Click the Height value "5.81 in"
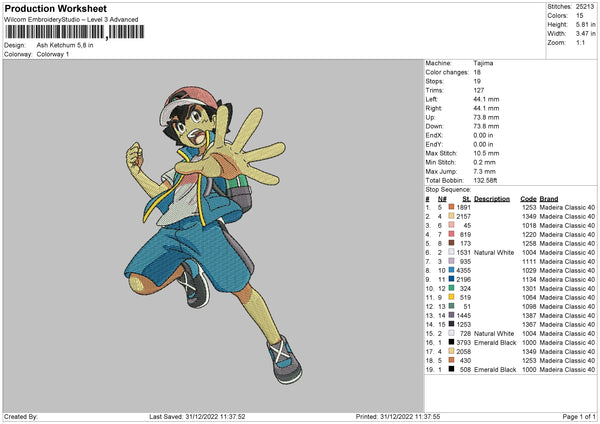600x424 pixels. 585,24
